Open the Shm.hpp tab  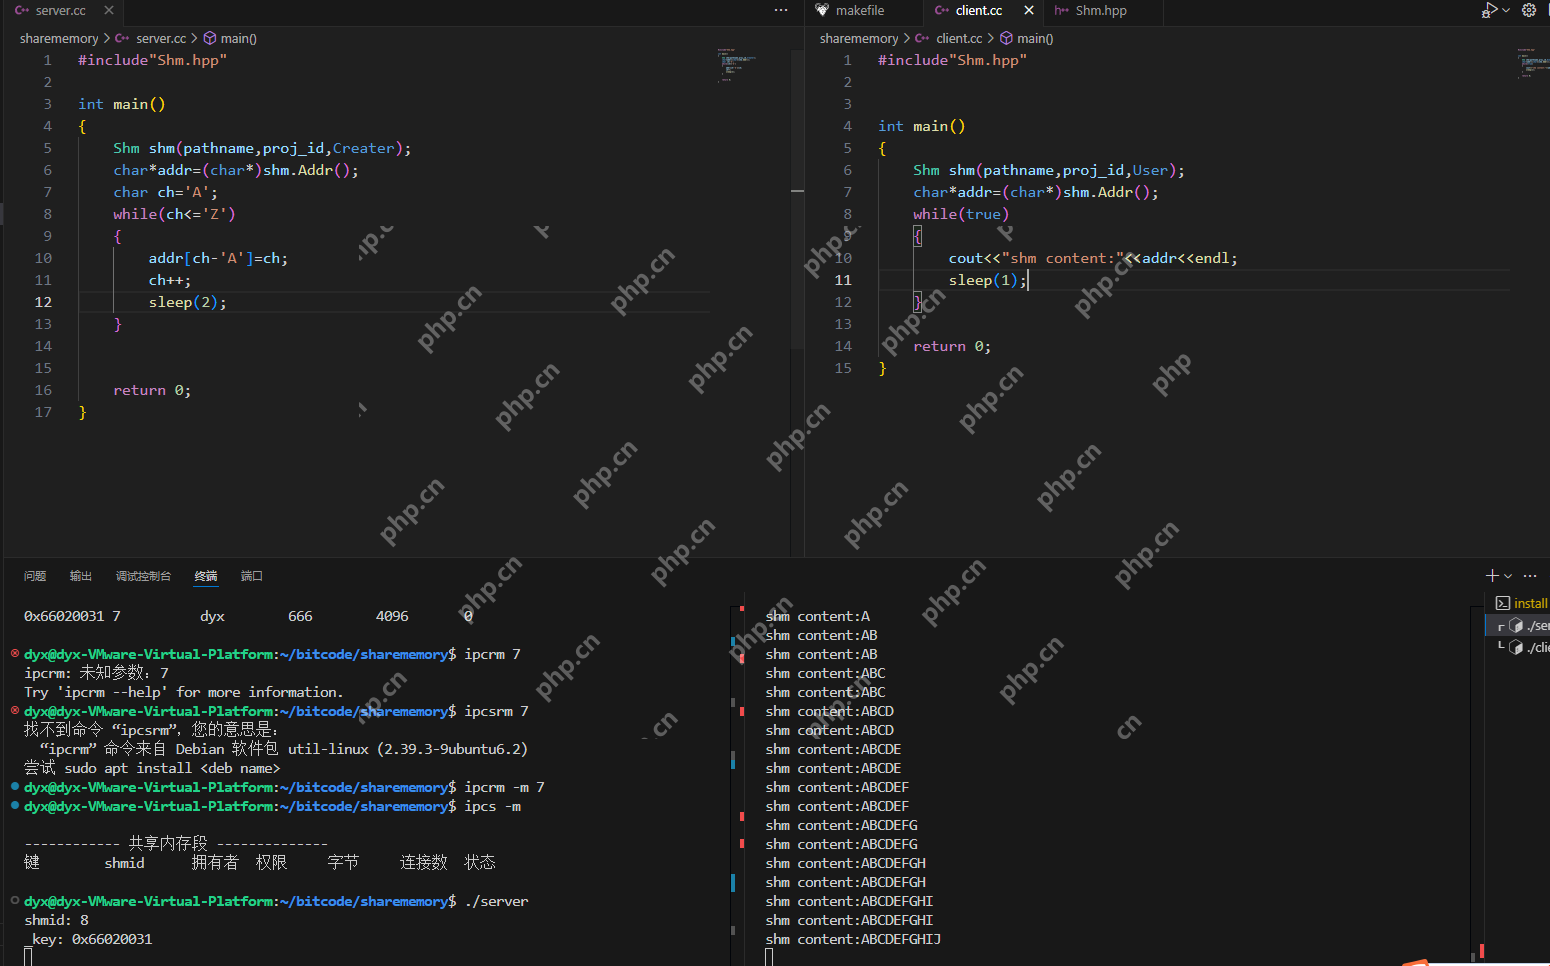[x=1101, y=11]
